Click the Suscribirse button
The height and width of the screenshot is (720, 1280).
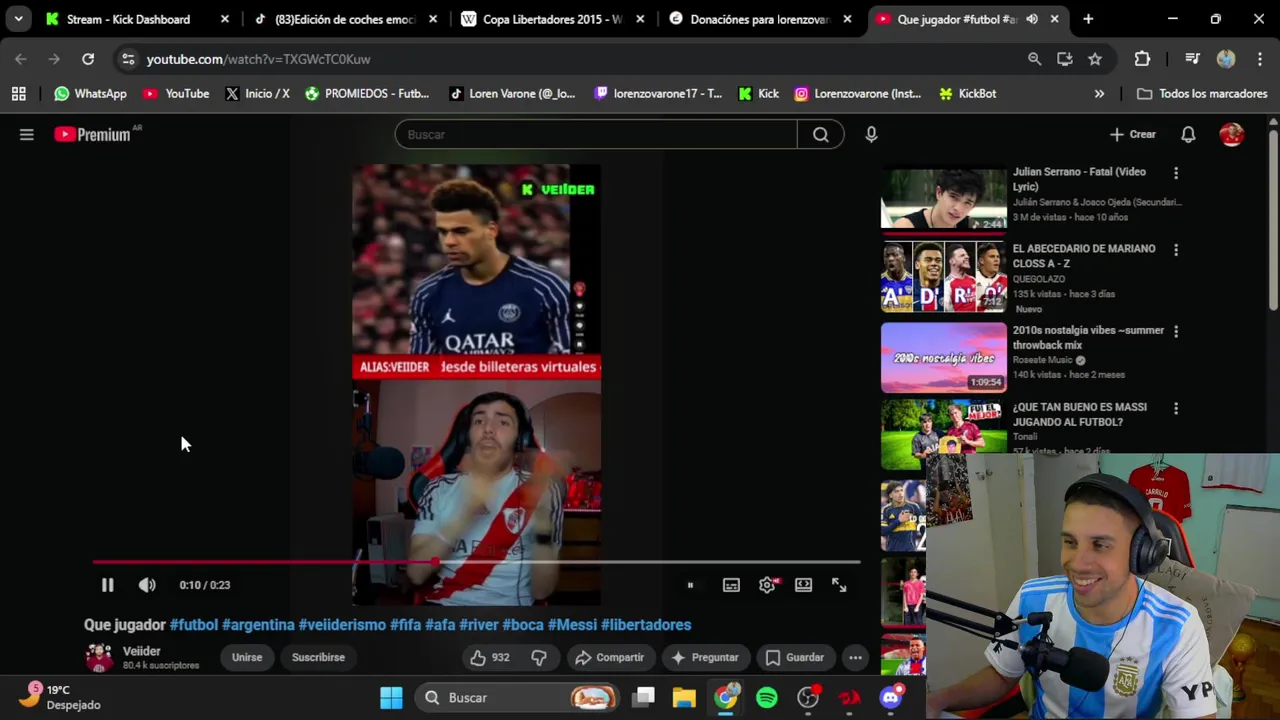(318, 657)
